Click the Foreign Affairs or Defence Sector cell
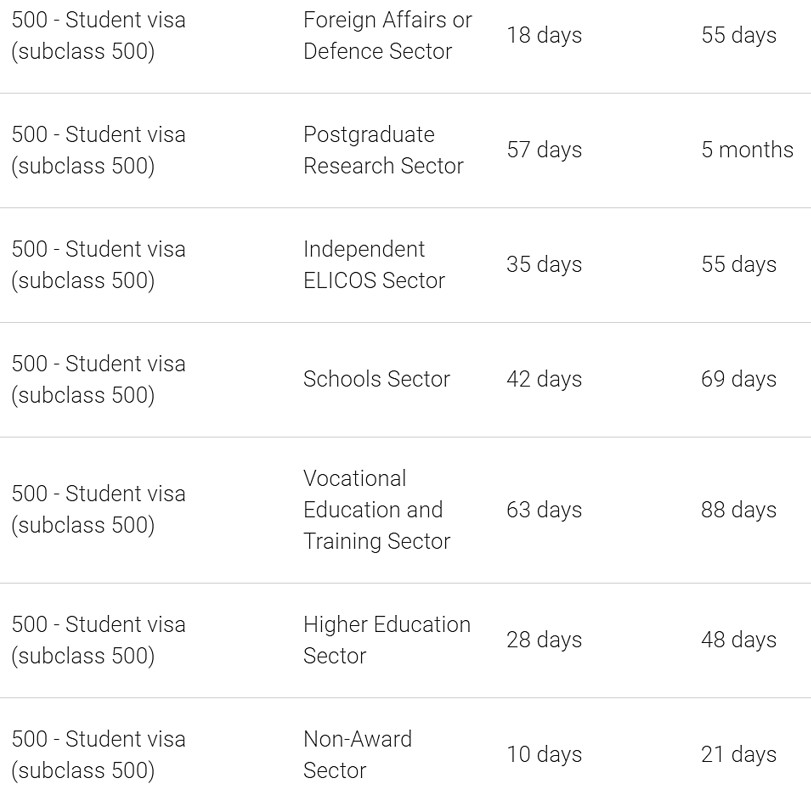The image size is (811, 799). (x=387, y=35)
